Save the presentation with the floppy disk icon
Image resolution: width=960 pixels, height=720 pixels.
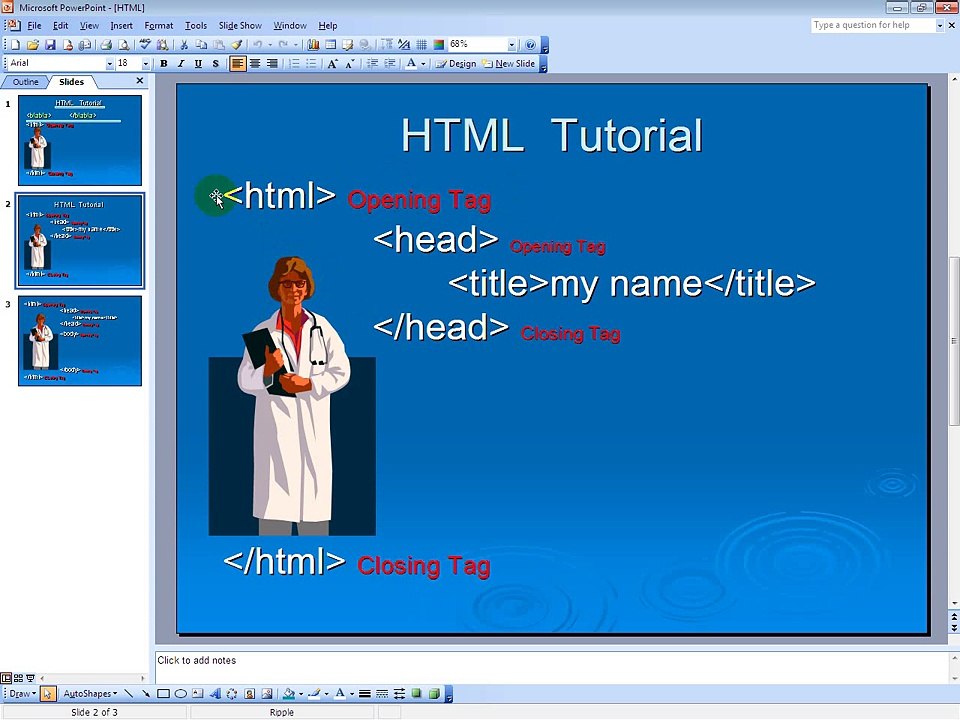[50, 45]
